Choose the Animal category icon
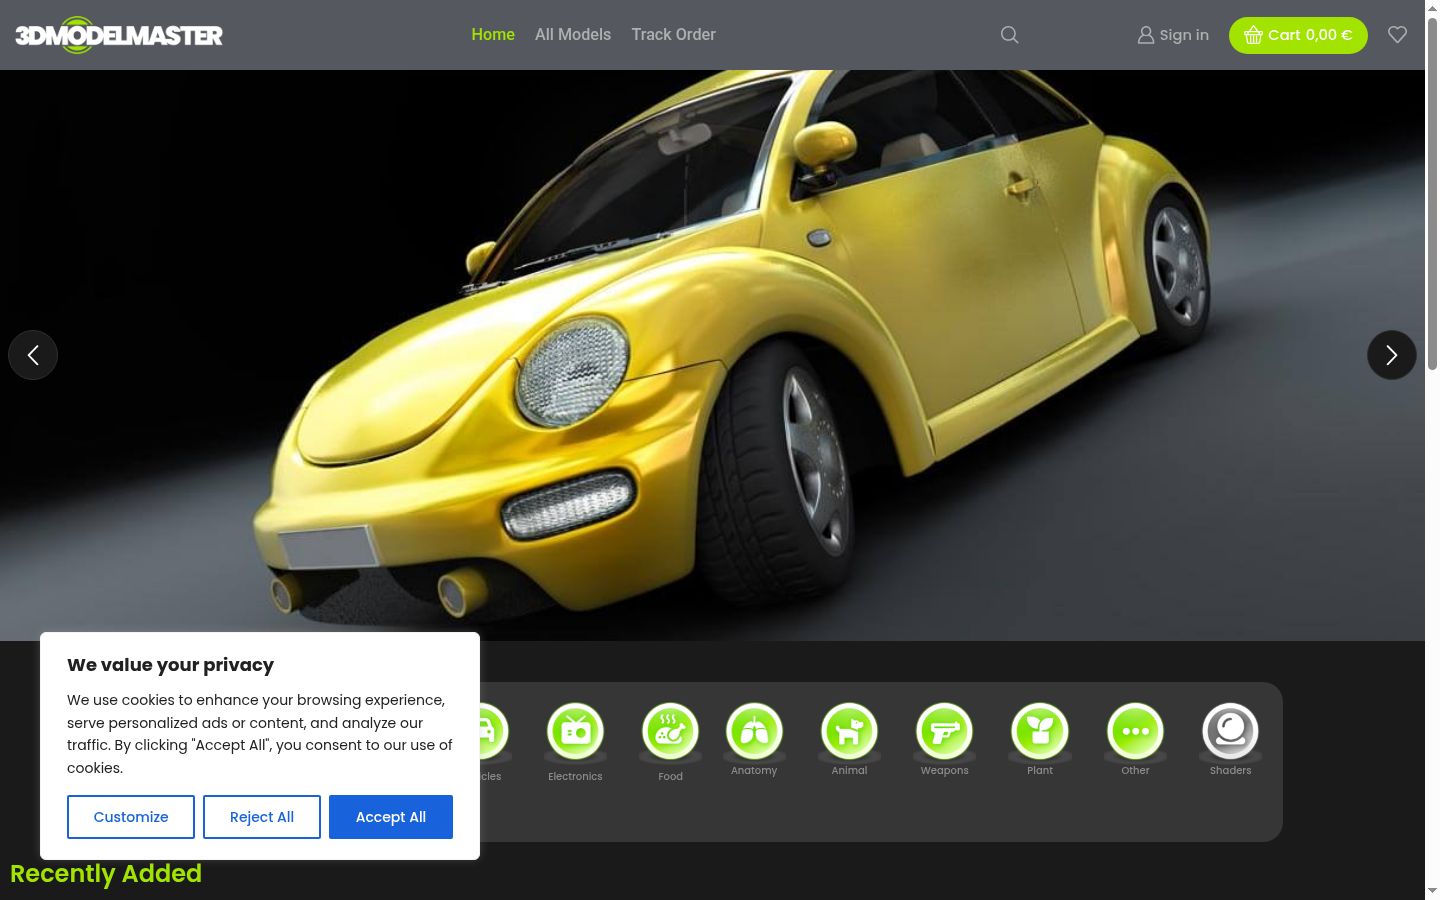The width and height of the screenshot is (1440, 900). pyautogui.click(x=849, y=732)
